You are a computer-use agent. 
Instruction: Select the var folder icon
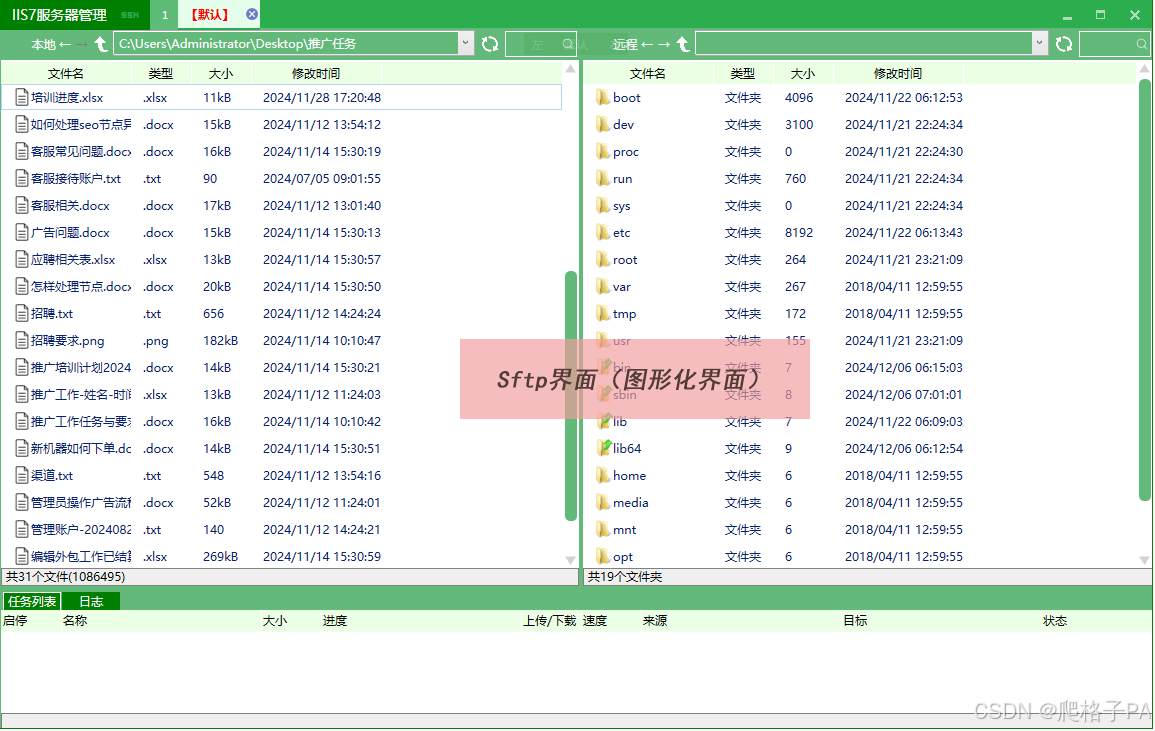coord(603,287)
